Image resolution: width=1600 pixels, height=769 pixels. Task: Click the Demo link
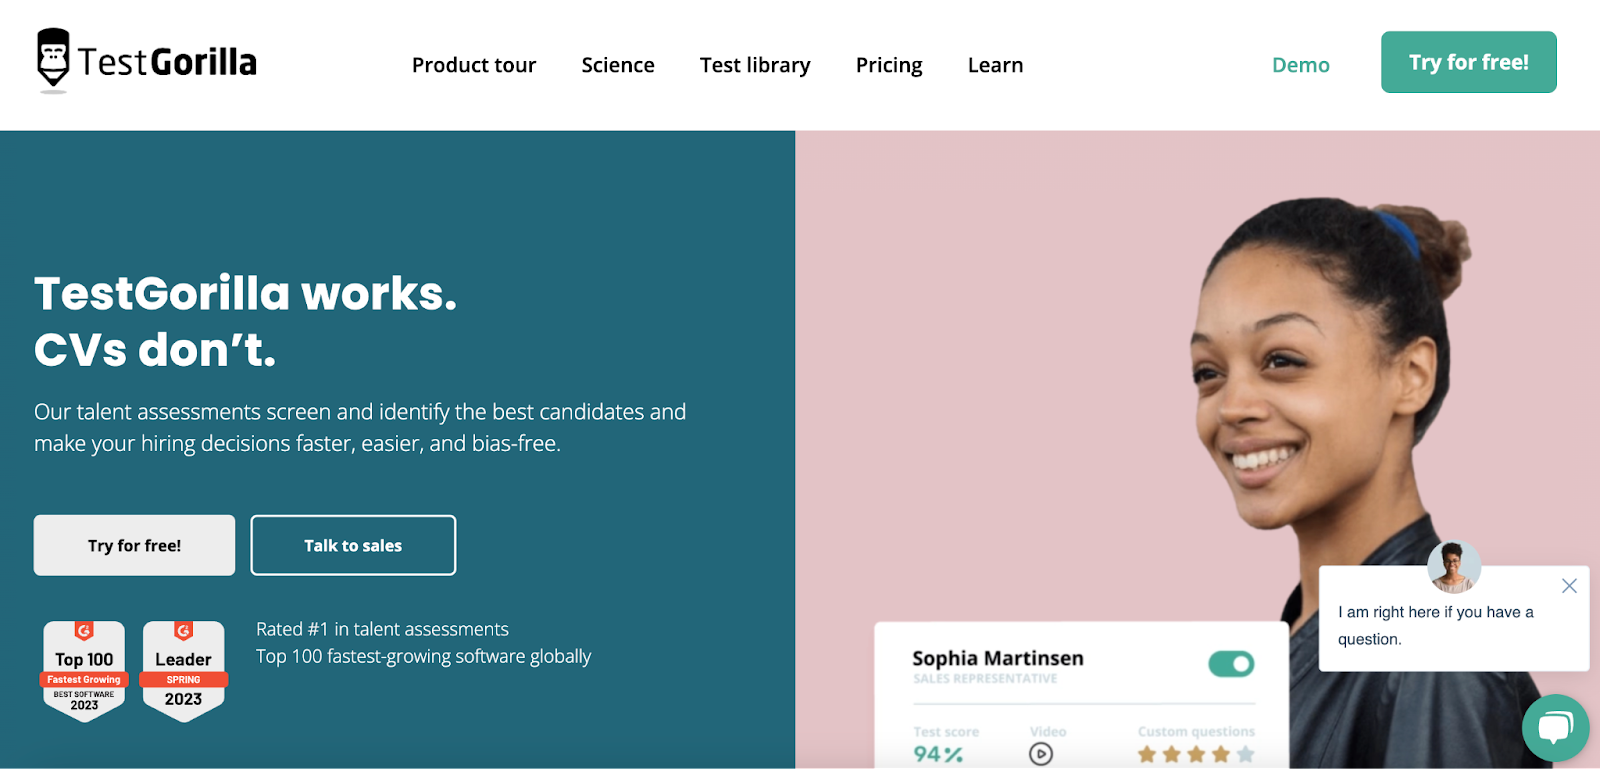click(x=1300, y=65)
